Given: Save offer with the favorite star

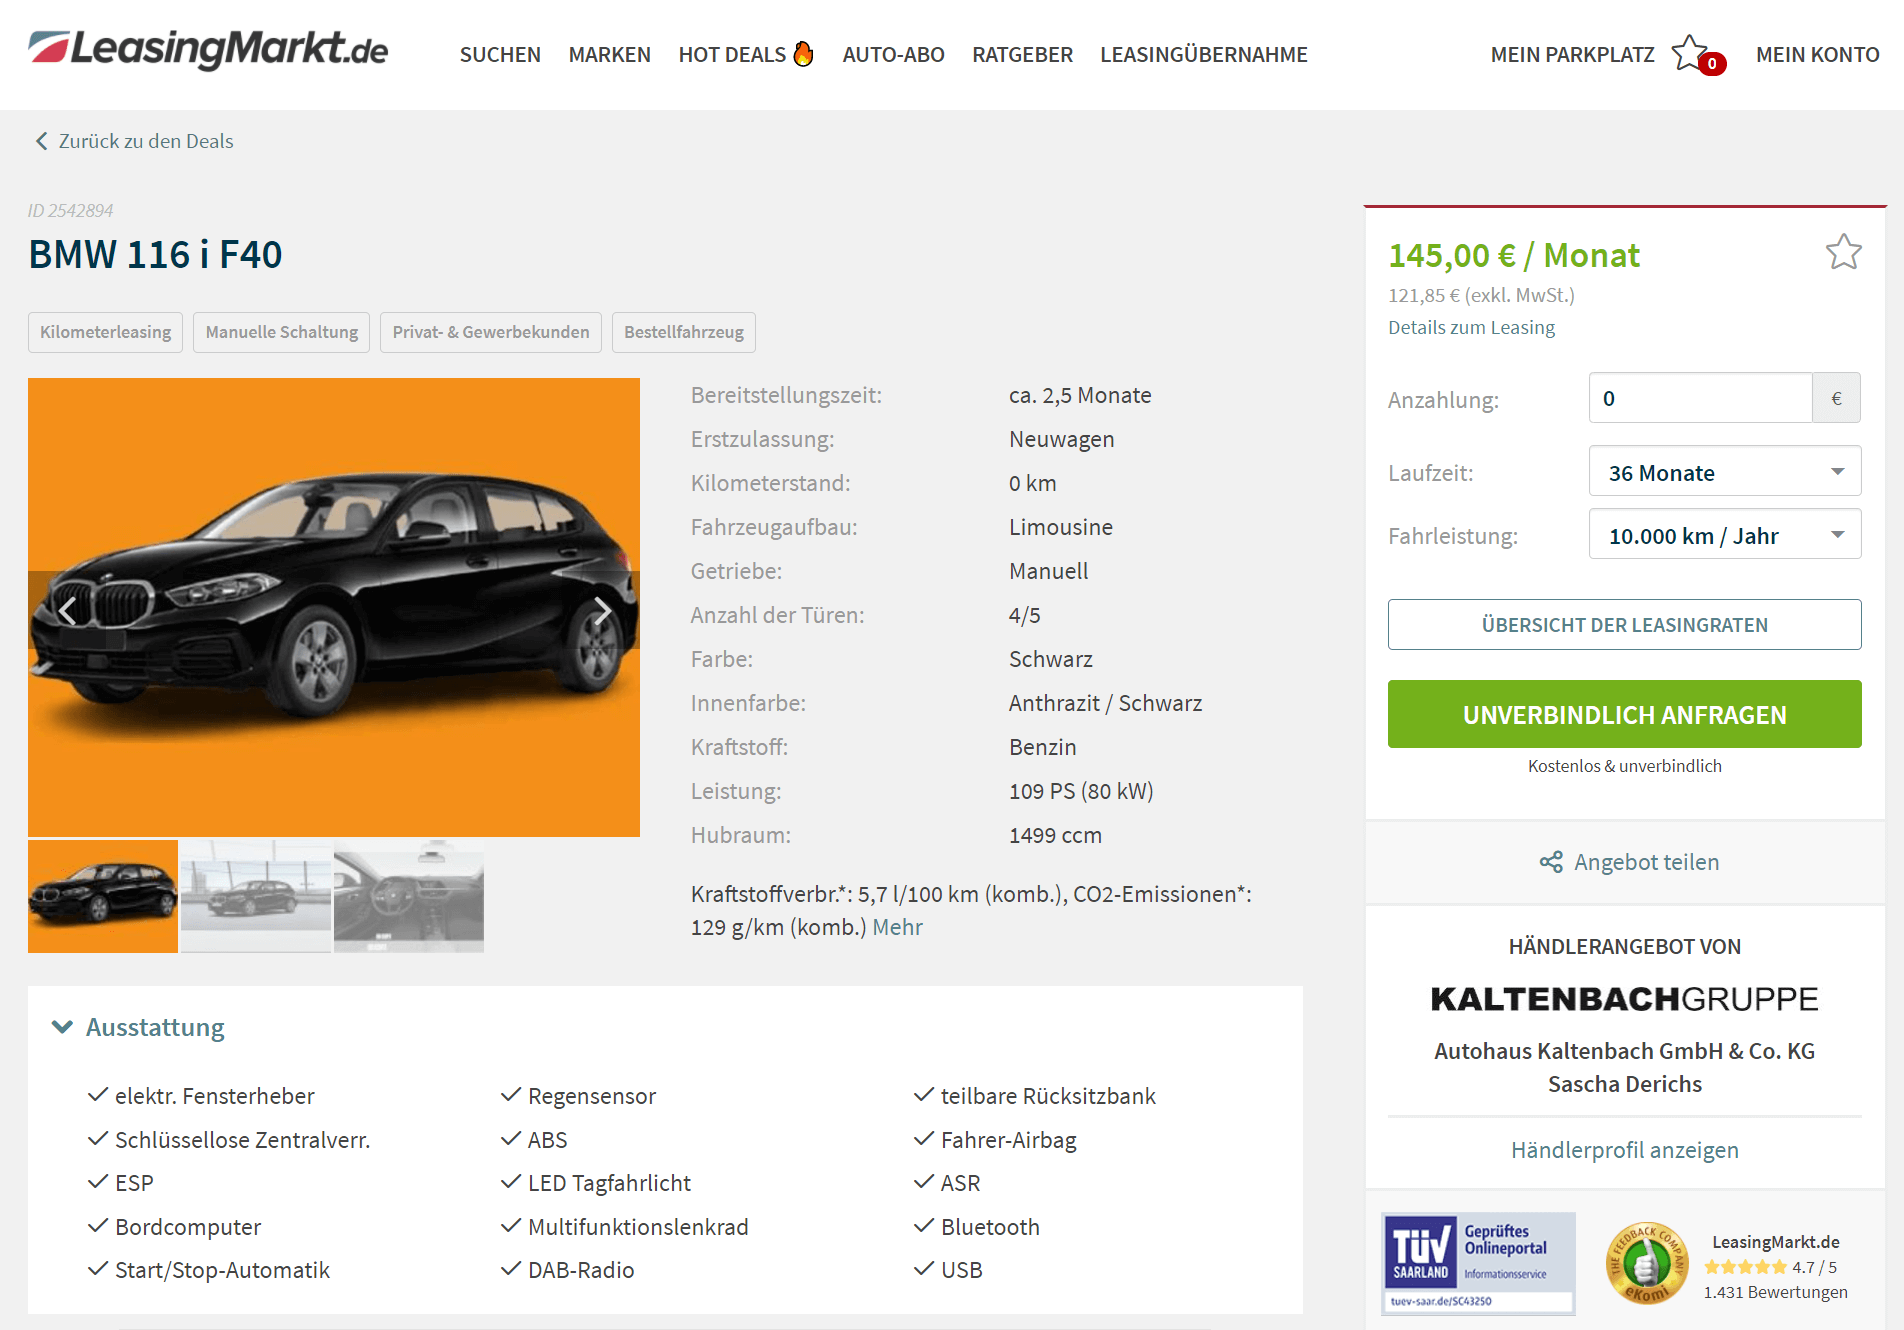Looking at the screenshot, I should point(1843,252).
